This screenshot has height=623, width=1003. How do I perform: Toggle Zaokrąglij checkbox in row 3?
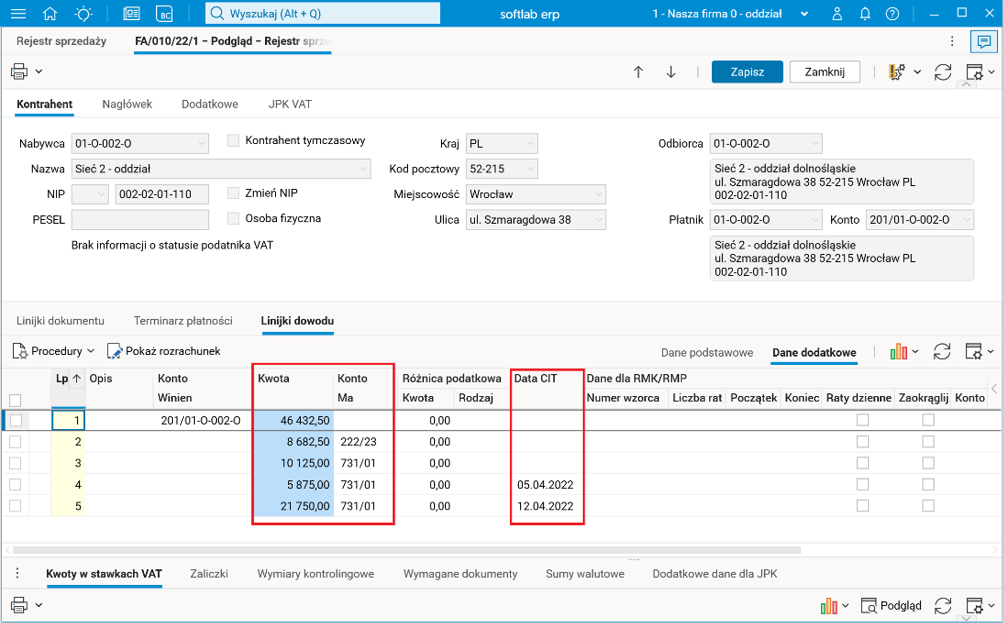point(928,462)
